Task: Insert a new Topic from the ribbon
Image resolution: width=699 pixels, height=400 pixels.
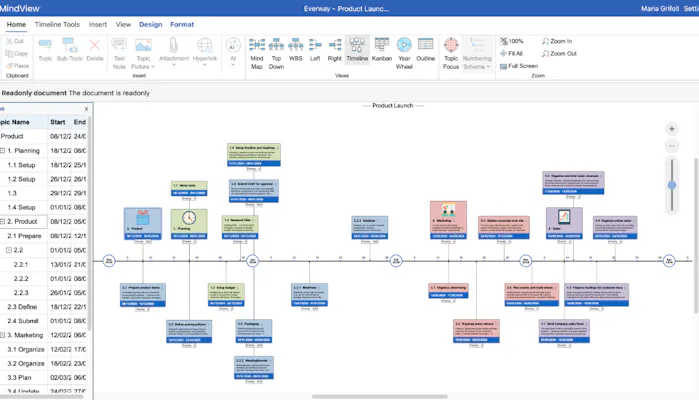Action: [x=45, y=49]
